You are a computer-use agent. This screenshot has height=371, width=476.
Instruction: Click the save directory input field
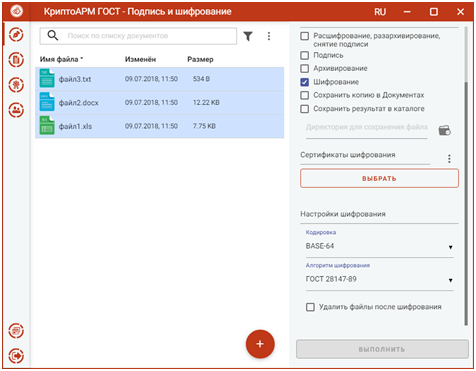tap(367, 128)
